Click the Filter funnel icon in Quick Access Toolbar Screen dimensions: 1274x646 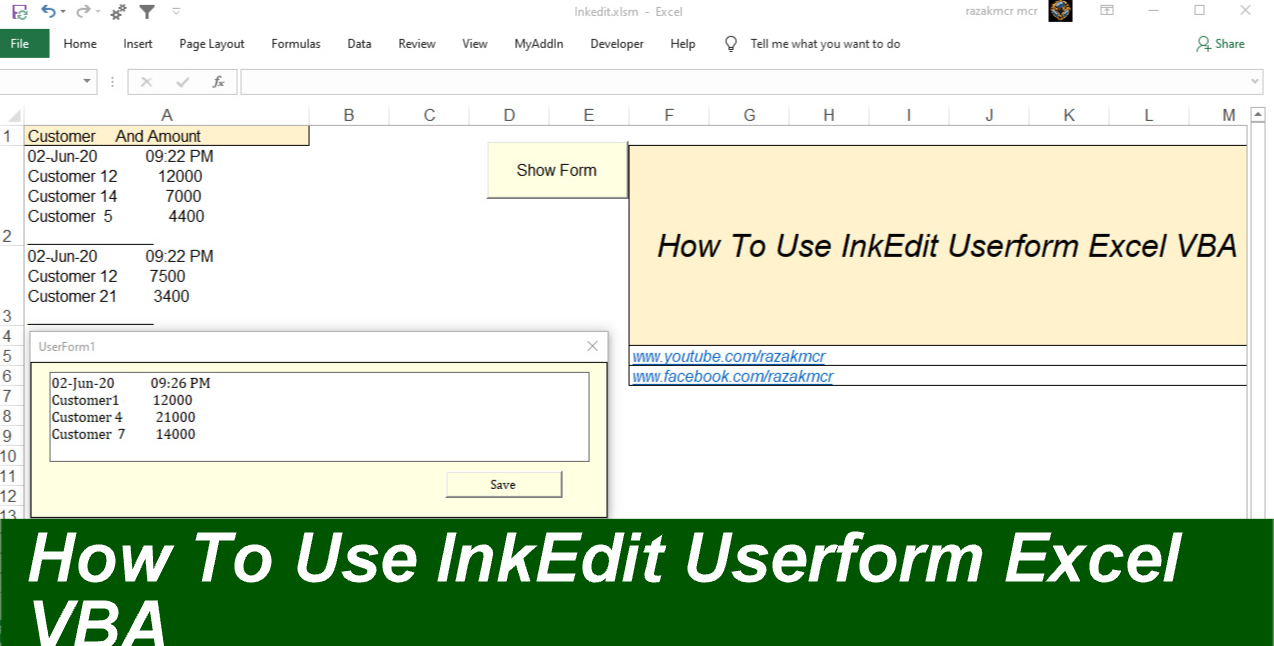click(147, 12)
